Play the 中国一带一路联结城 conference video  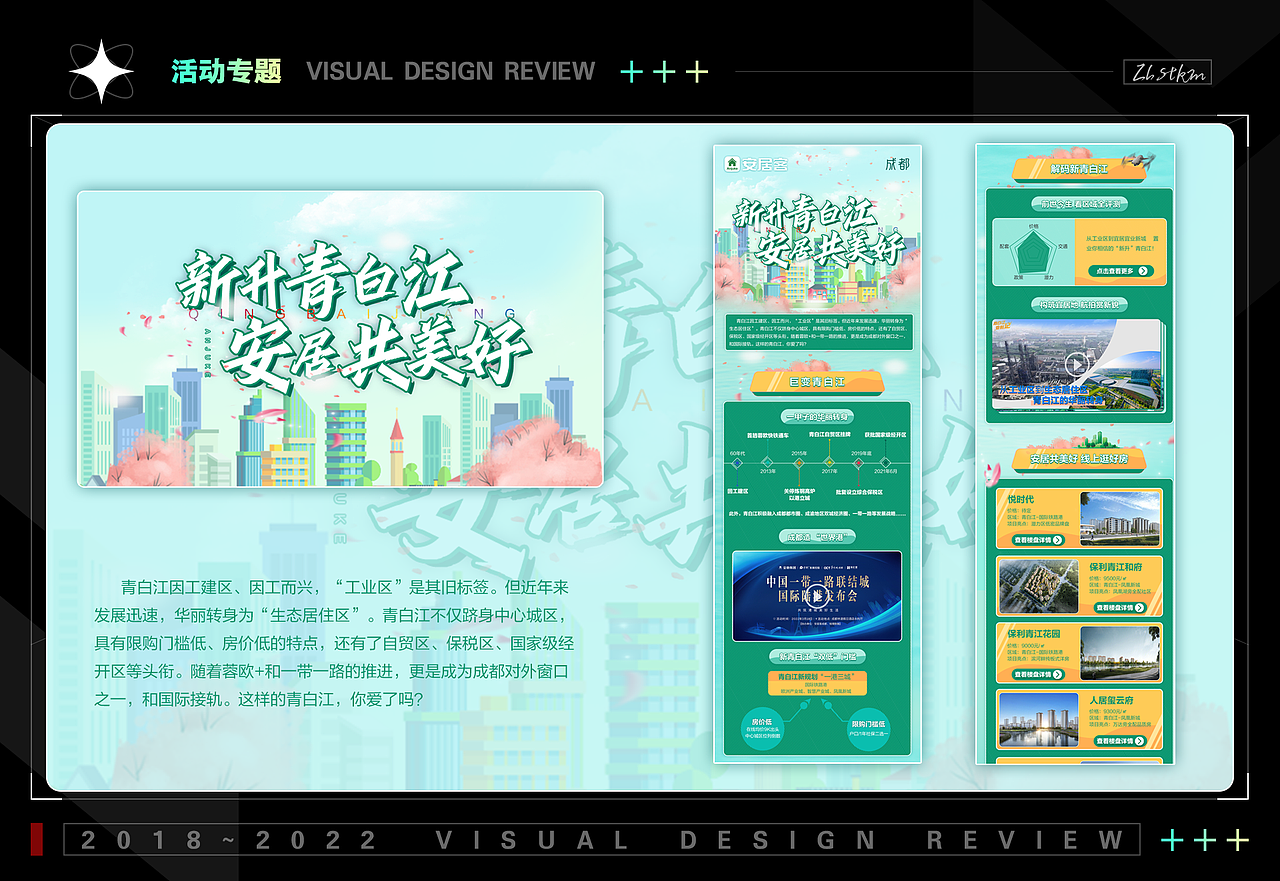tap(817, 596)
